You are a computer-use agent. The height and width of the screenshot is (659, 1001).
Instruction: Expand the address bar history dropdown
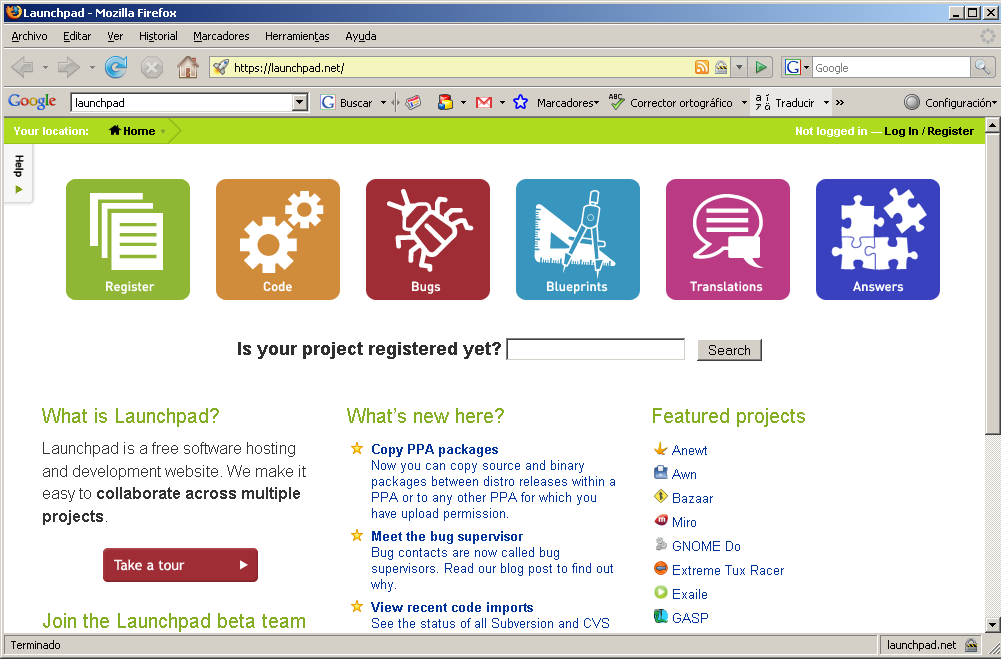pos(739,67)
